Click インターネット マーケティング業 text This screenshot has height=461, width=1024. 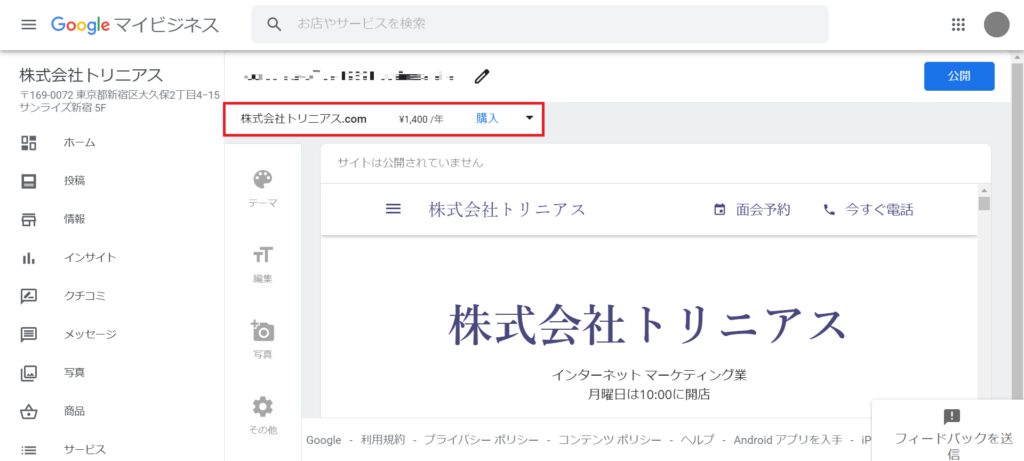pyautogui.click(x=649, y=375)
